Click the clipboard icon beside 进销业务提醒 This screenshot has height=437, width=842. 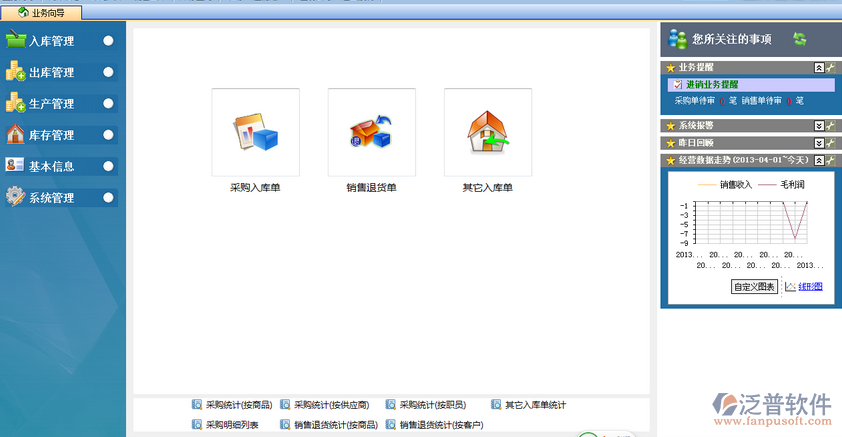coord(678,84)
